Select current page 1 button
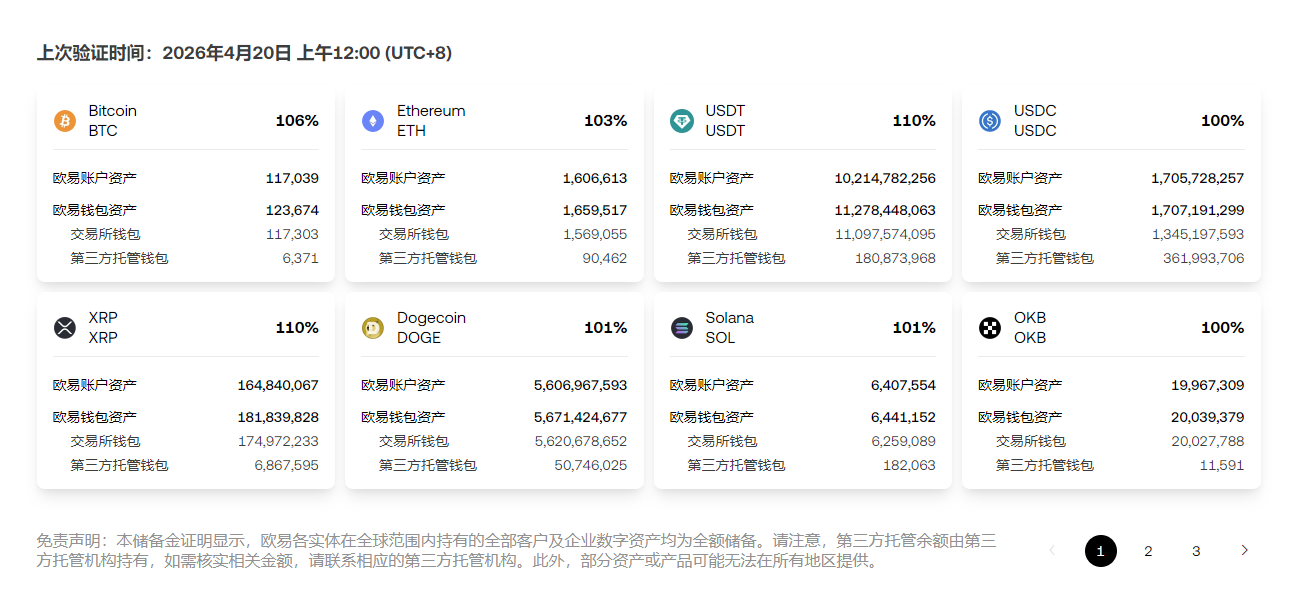1305x594 pixels. 1101,551
